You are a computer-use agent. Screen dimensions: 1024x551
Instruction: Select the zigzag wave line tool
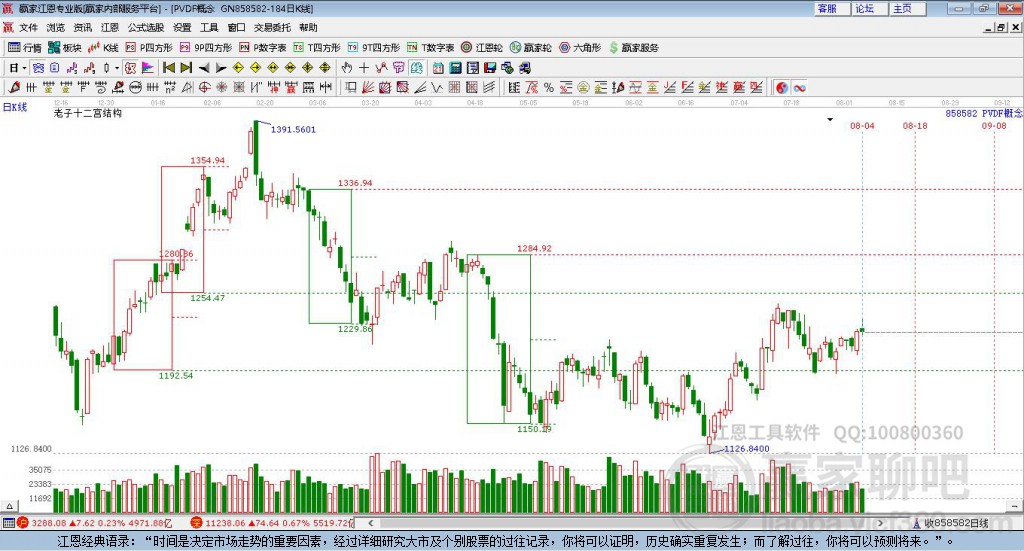pyautogui.click(x=437, y=87)
